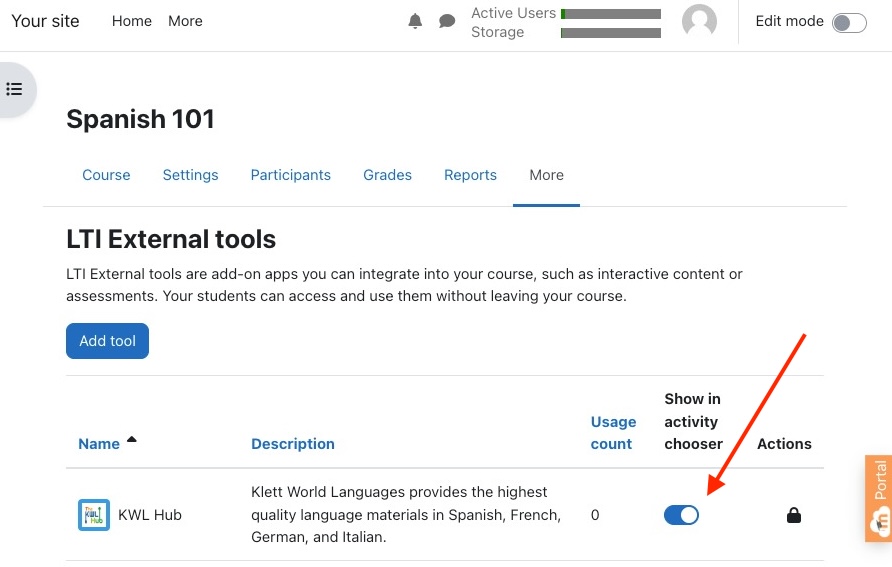Screen dimensions: 892x567
Task: Expand the More tab in course navigation
Action: (x=546, y=175)
